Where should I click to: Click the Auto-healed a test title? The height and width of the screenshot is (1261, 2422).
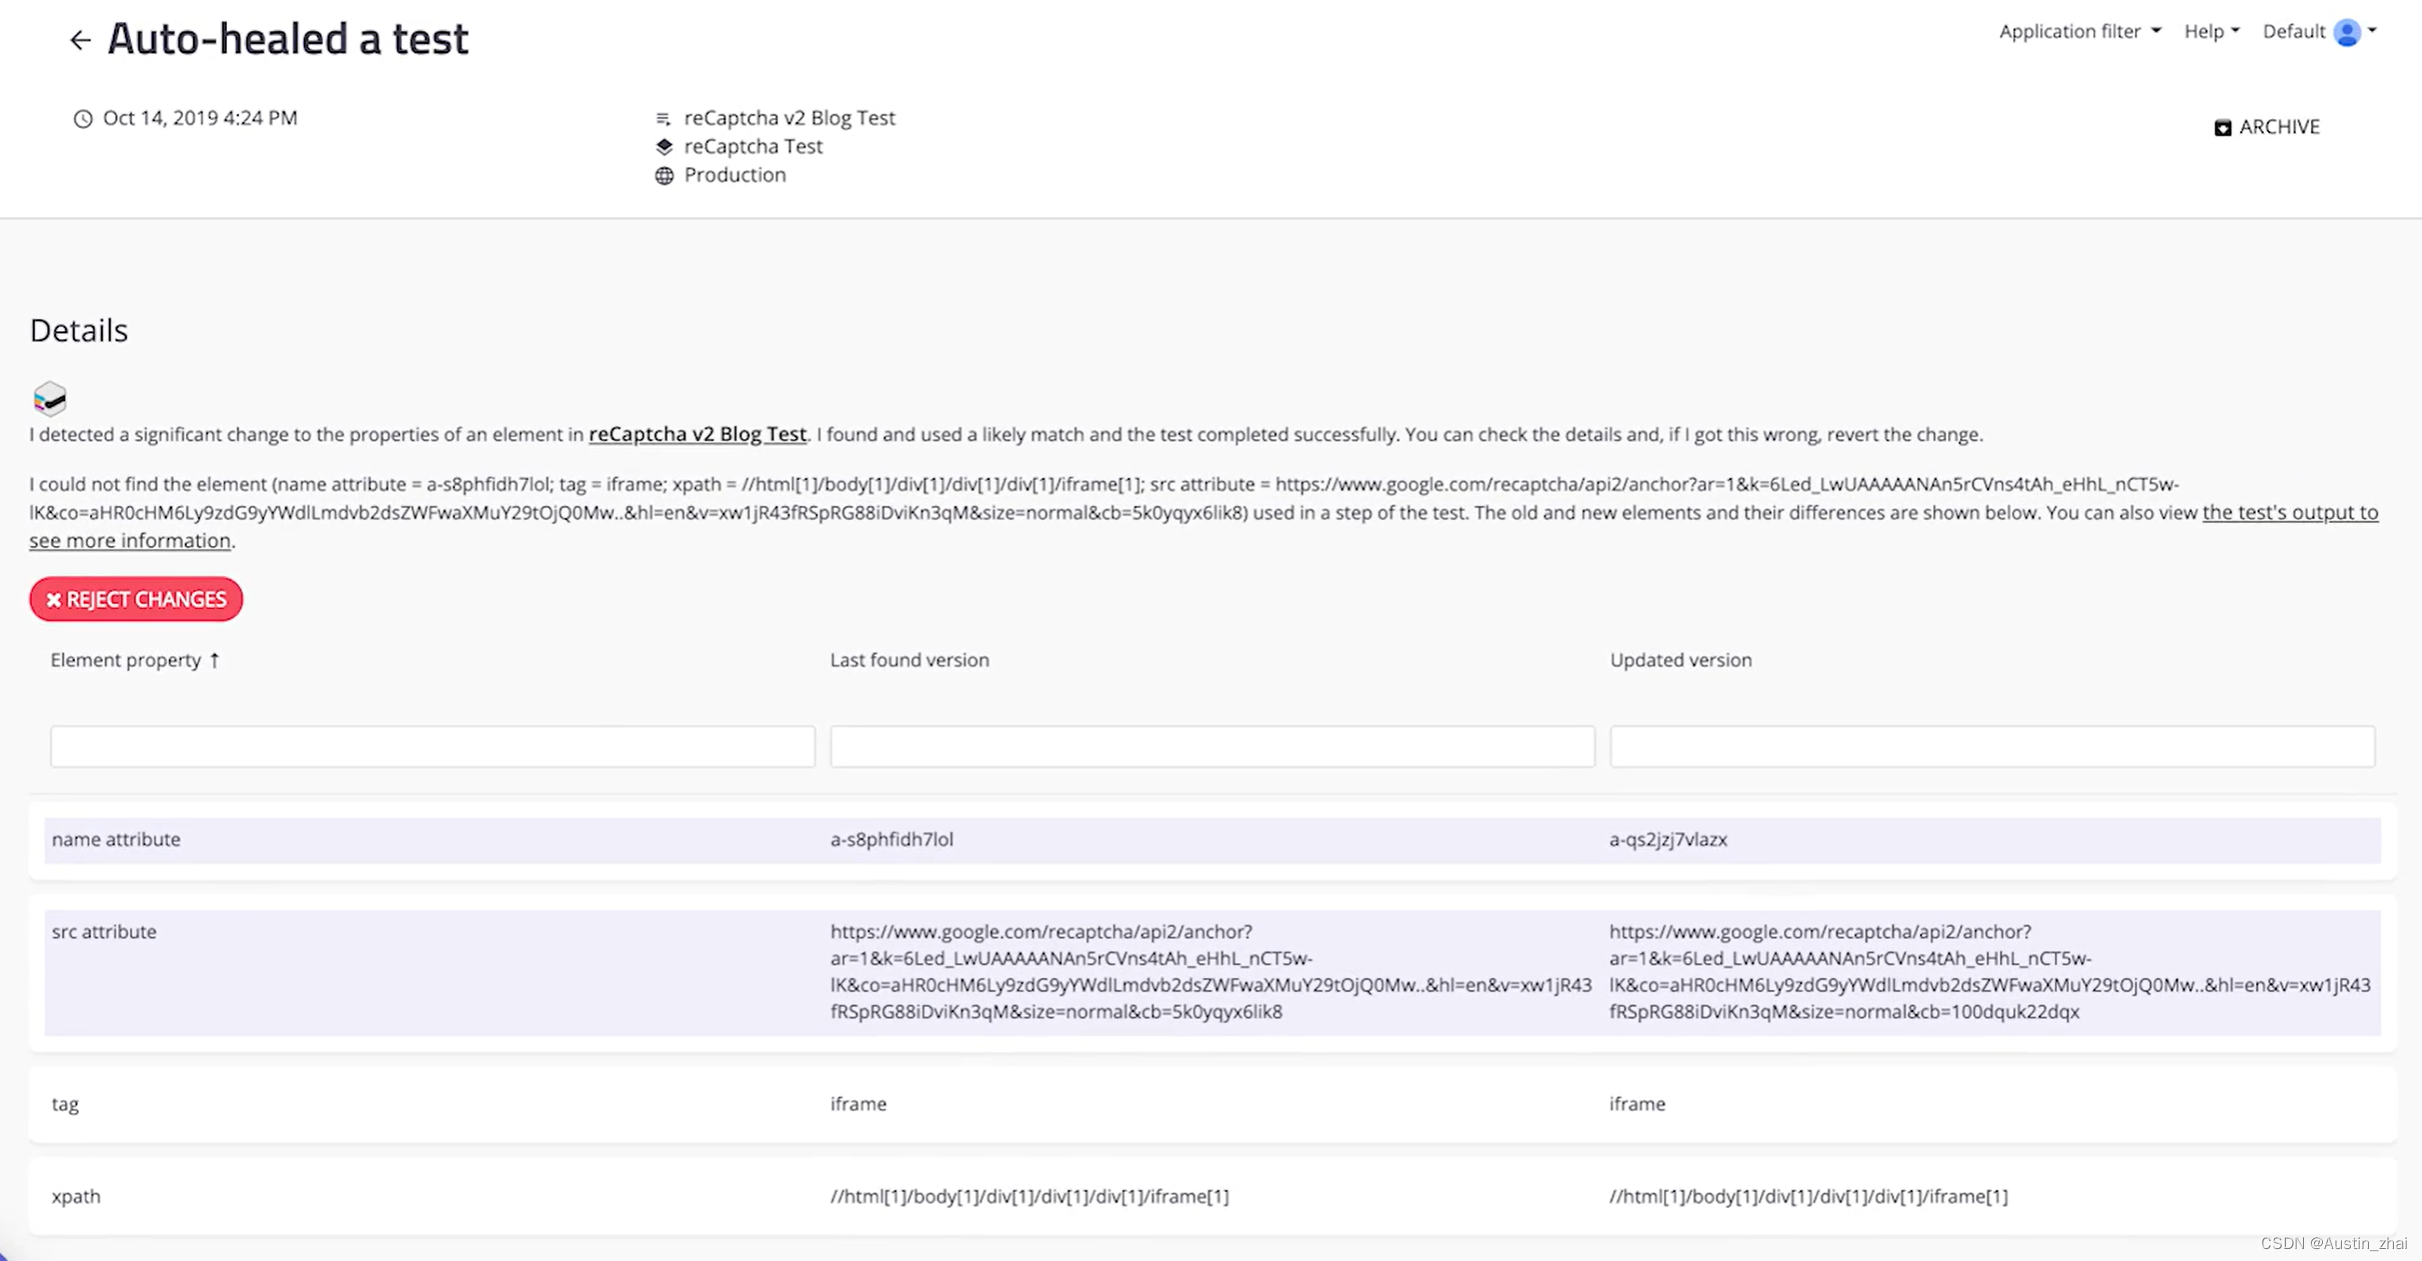[x=288, y=39]
